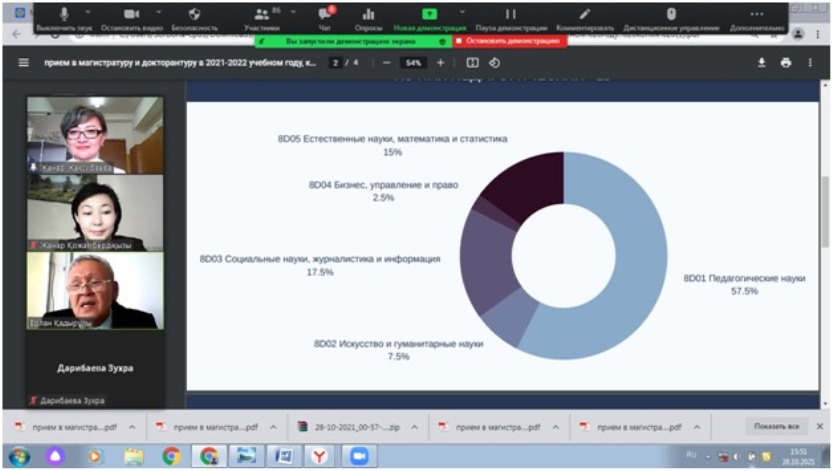
Task: Click the PDF page number field
Action: point(336,62)
